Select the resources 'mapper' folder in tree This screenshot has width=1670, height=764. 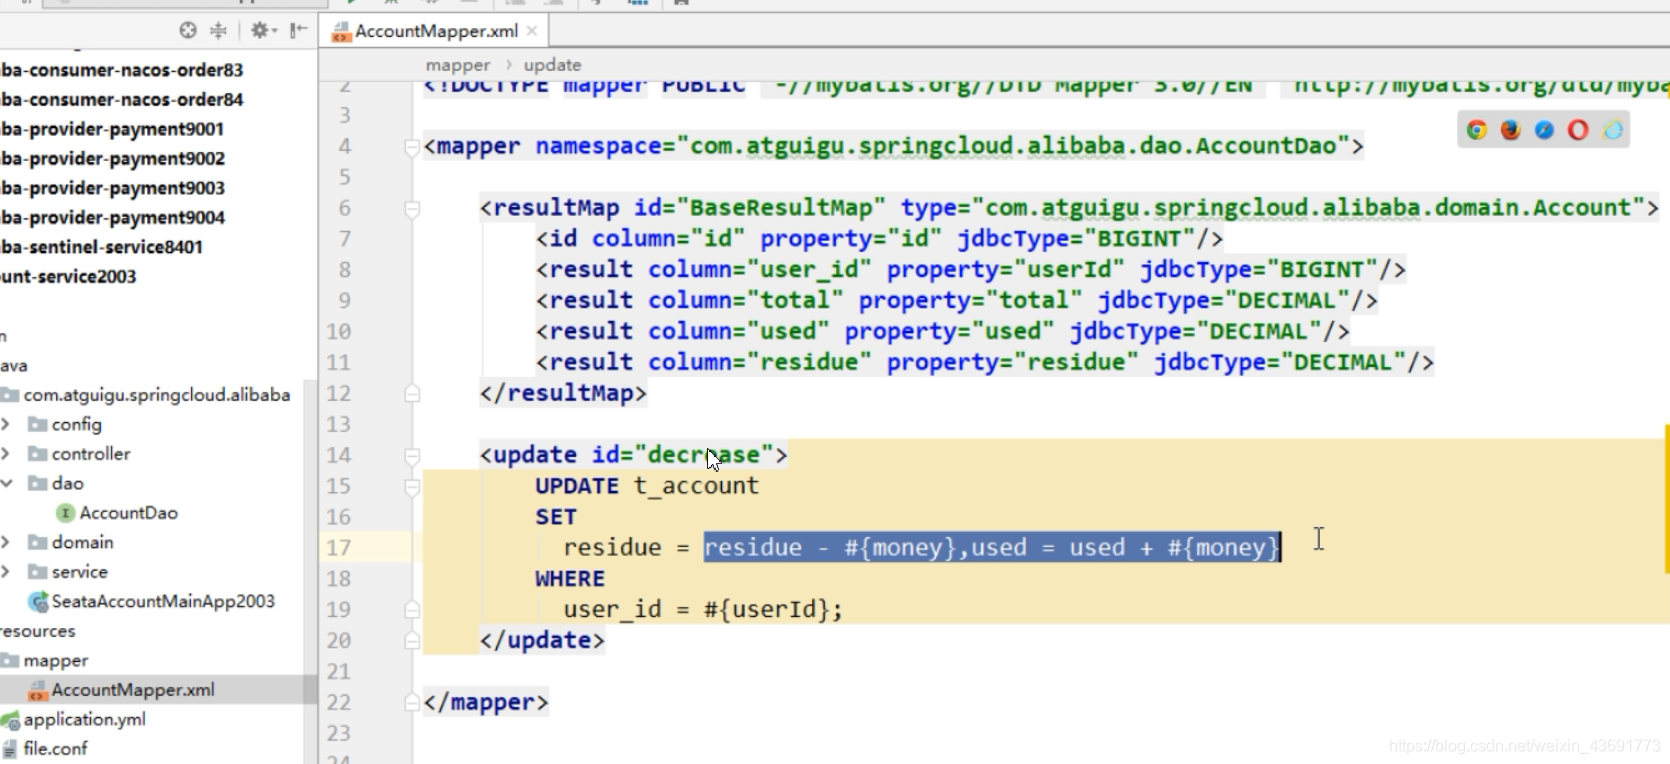pyautogui.click(x=56, y=661)
